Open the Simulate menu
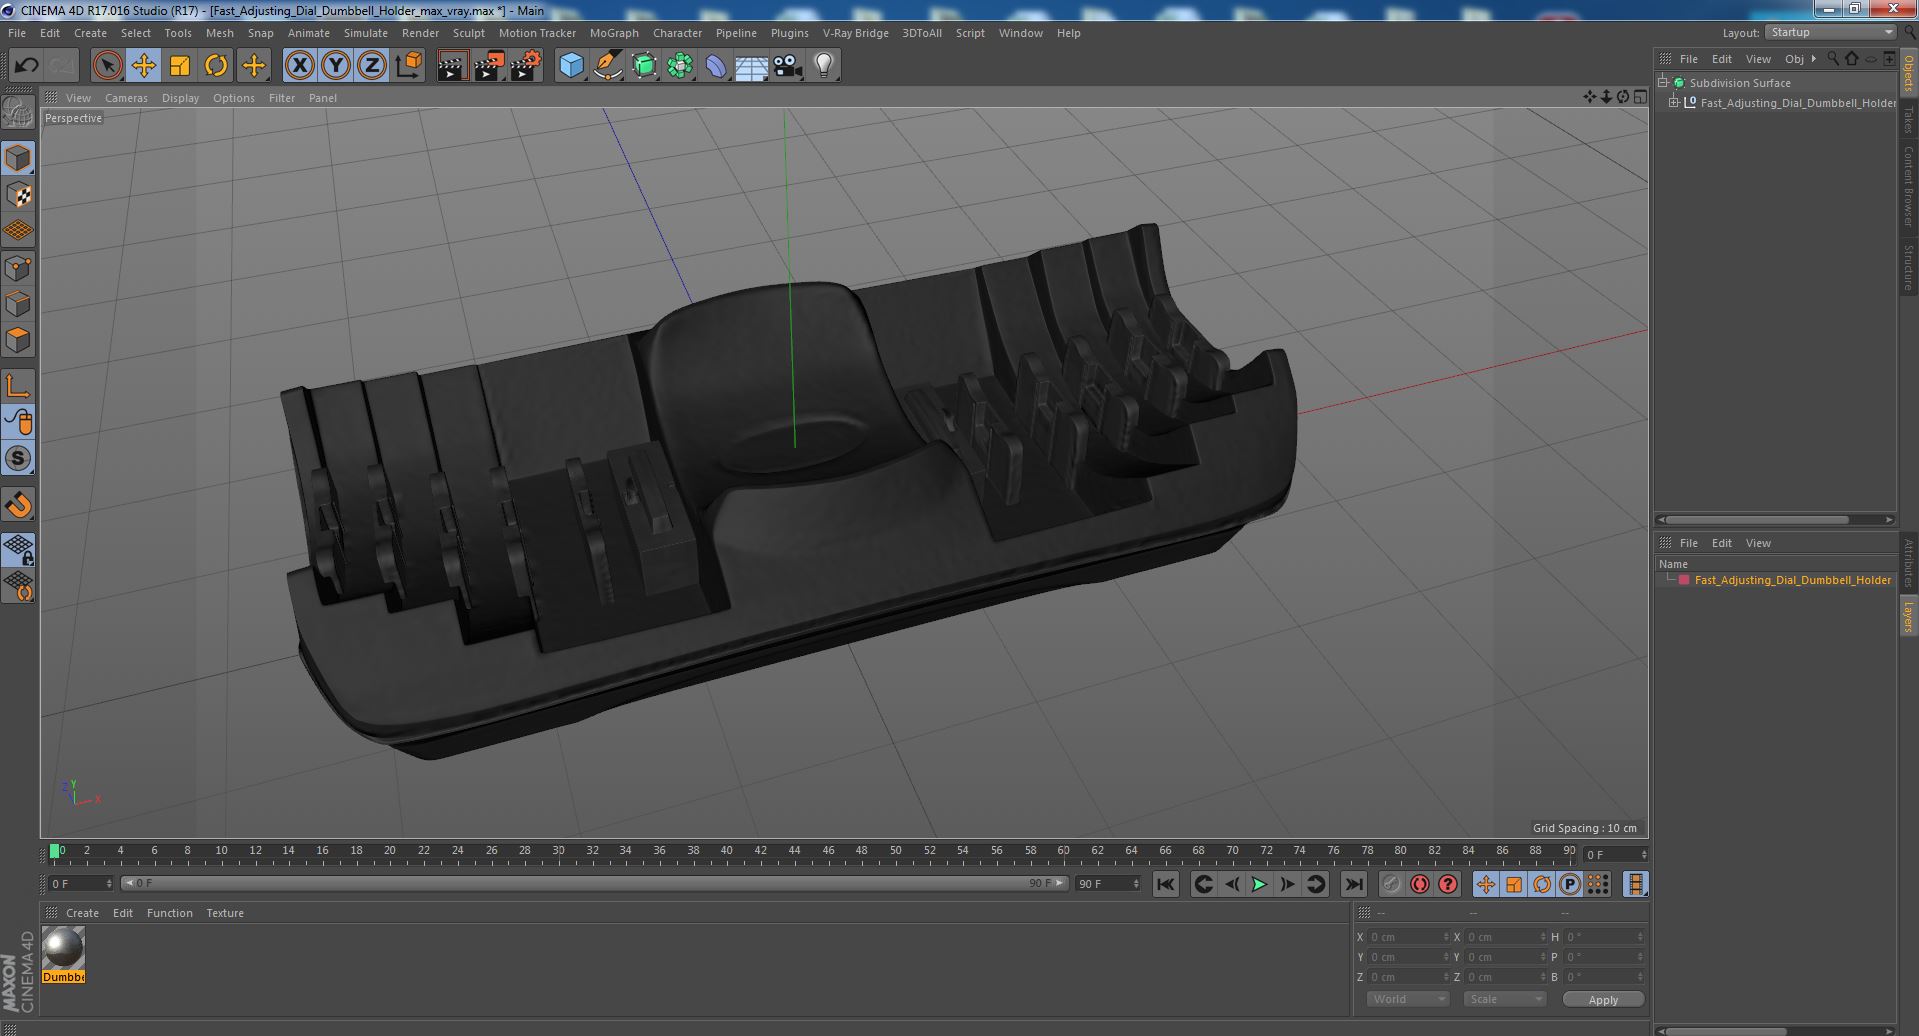The image size is (1919, 1036). [366, 33]
